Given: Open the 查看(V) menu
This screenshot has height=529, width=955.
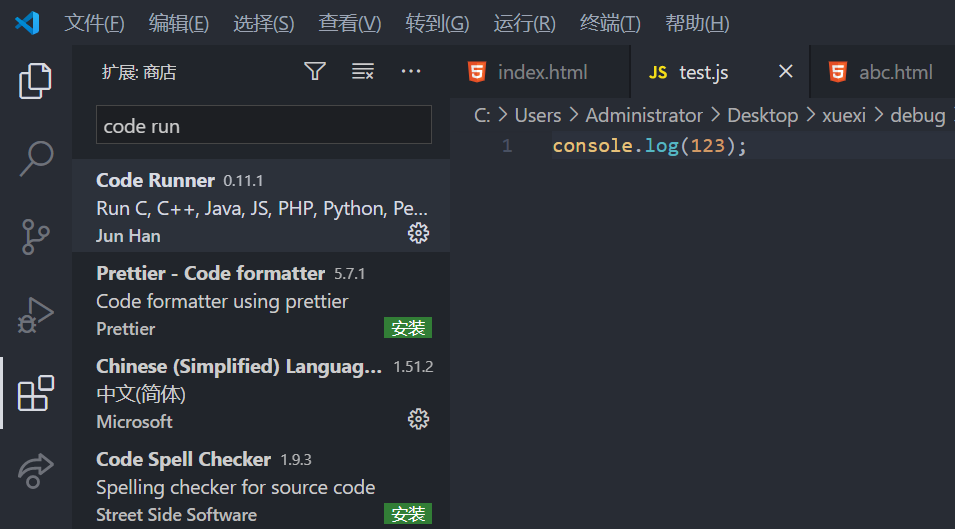Looking at the screenshot, I should click(350, 23).
